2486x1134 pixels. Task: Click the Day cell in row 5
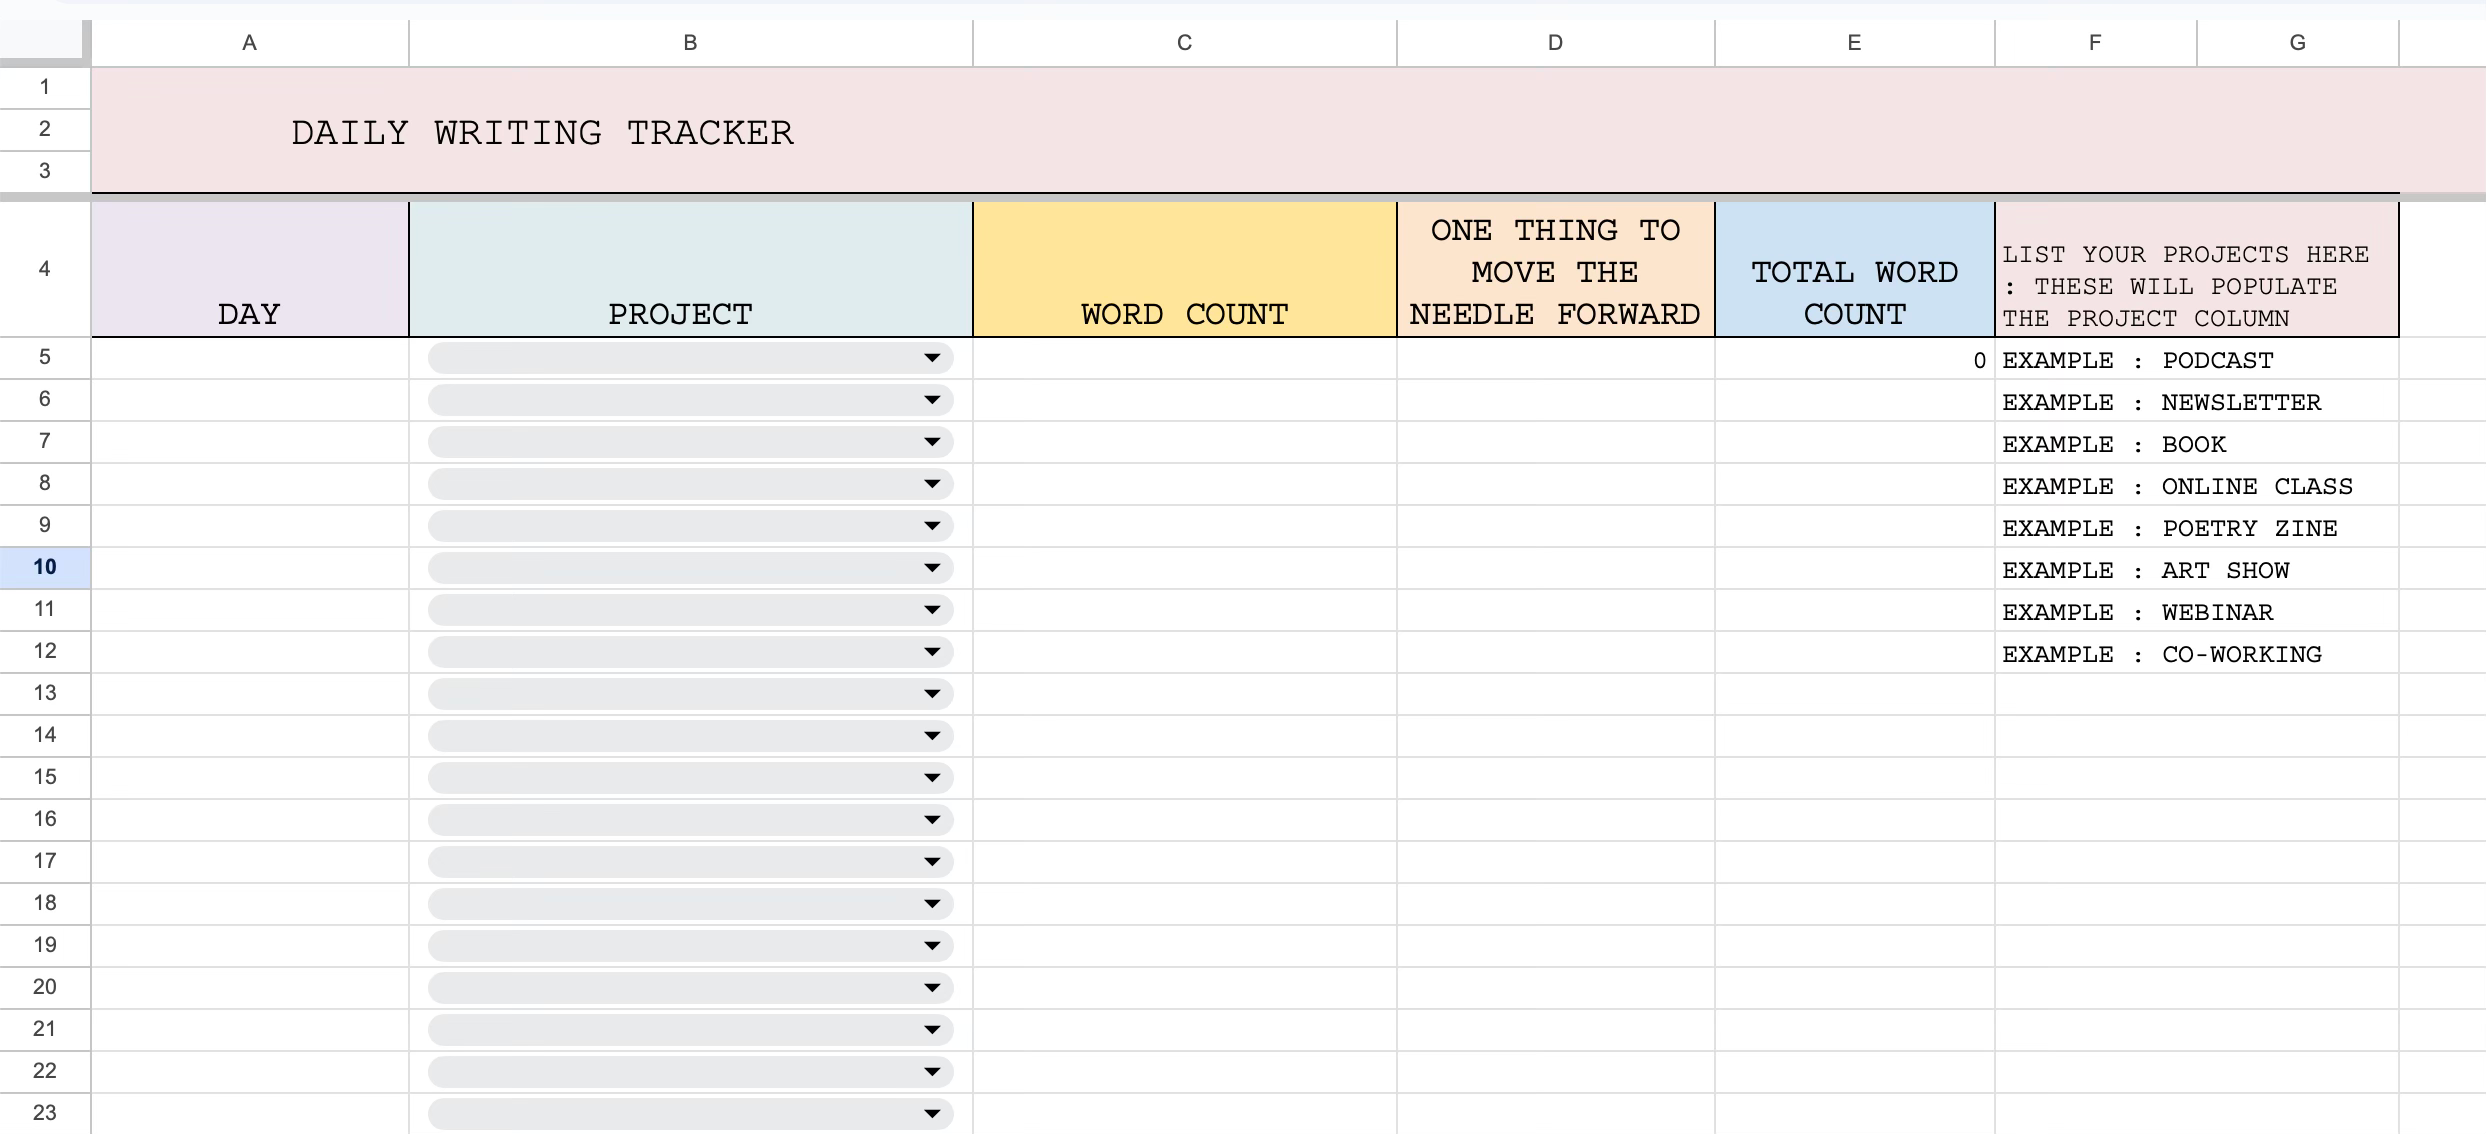pos(249,358)
